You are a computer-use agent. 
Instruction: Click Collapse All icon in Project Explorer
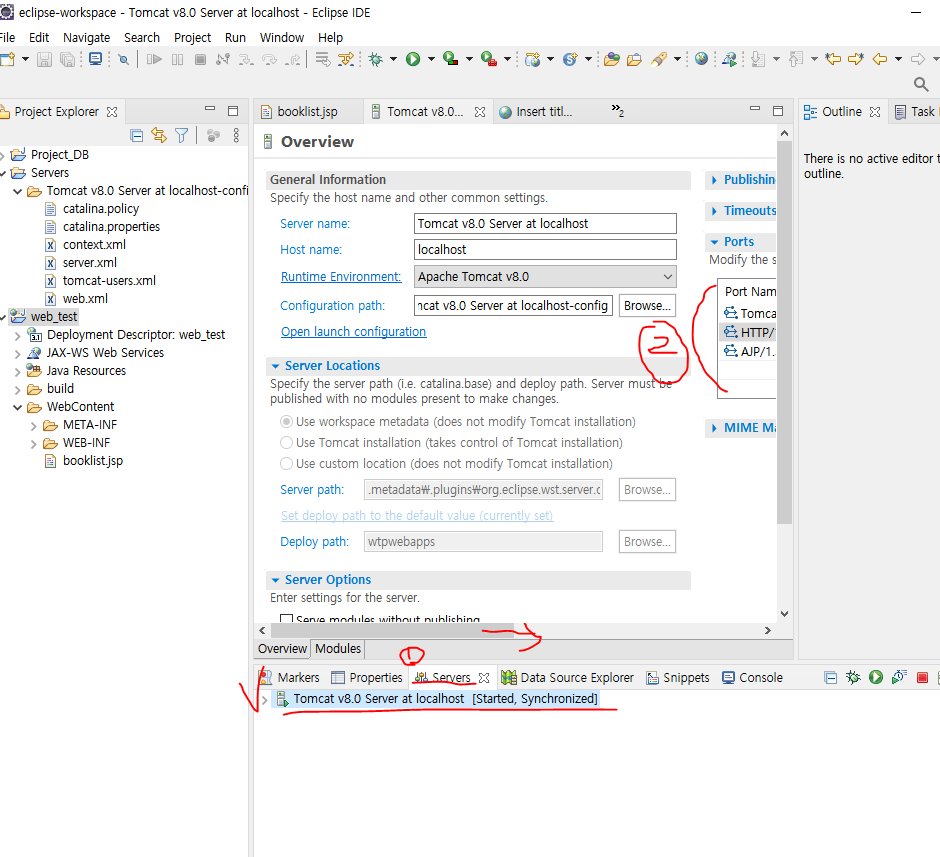click(137, 135)
